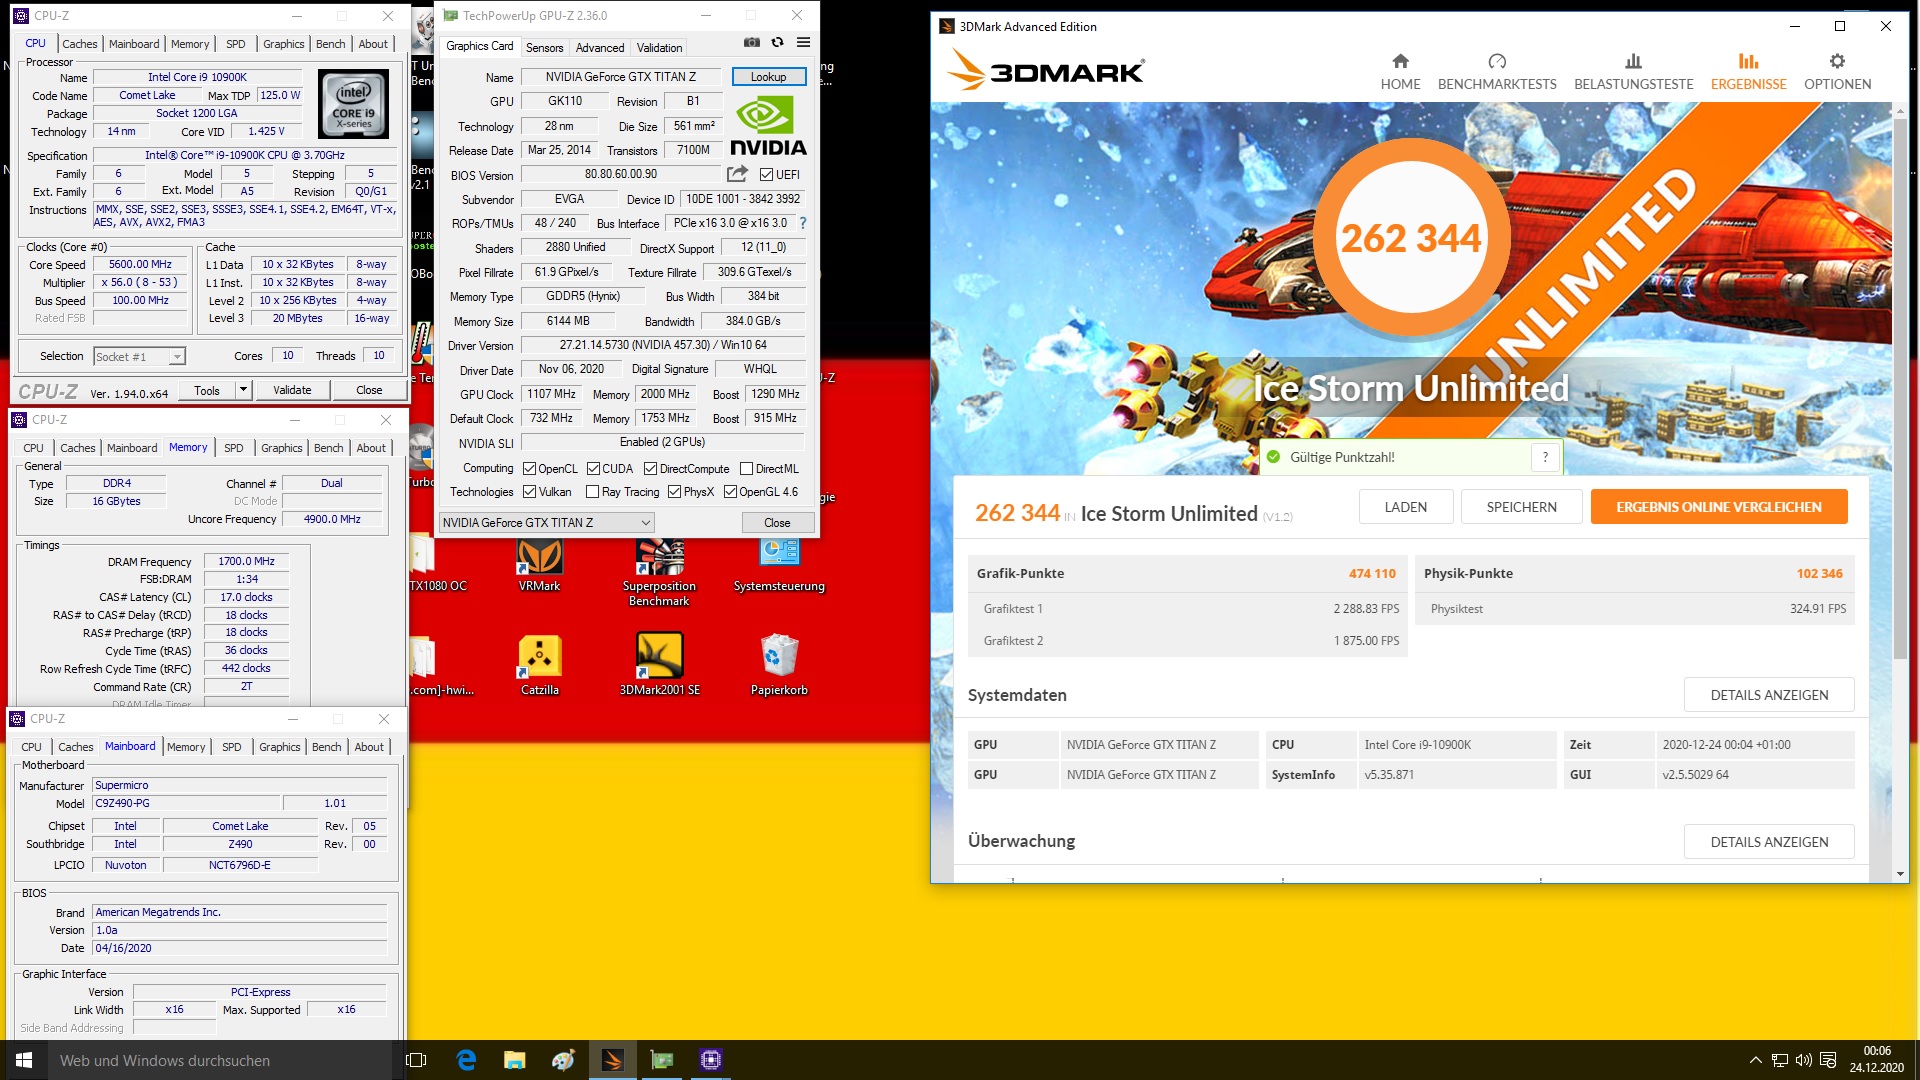Click Lookup button in GPU-Z
This screenshot has width=1920, height=1080.
click(x=769, y=77)
